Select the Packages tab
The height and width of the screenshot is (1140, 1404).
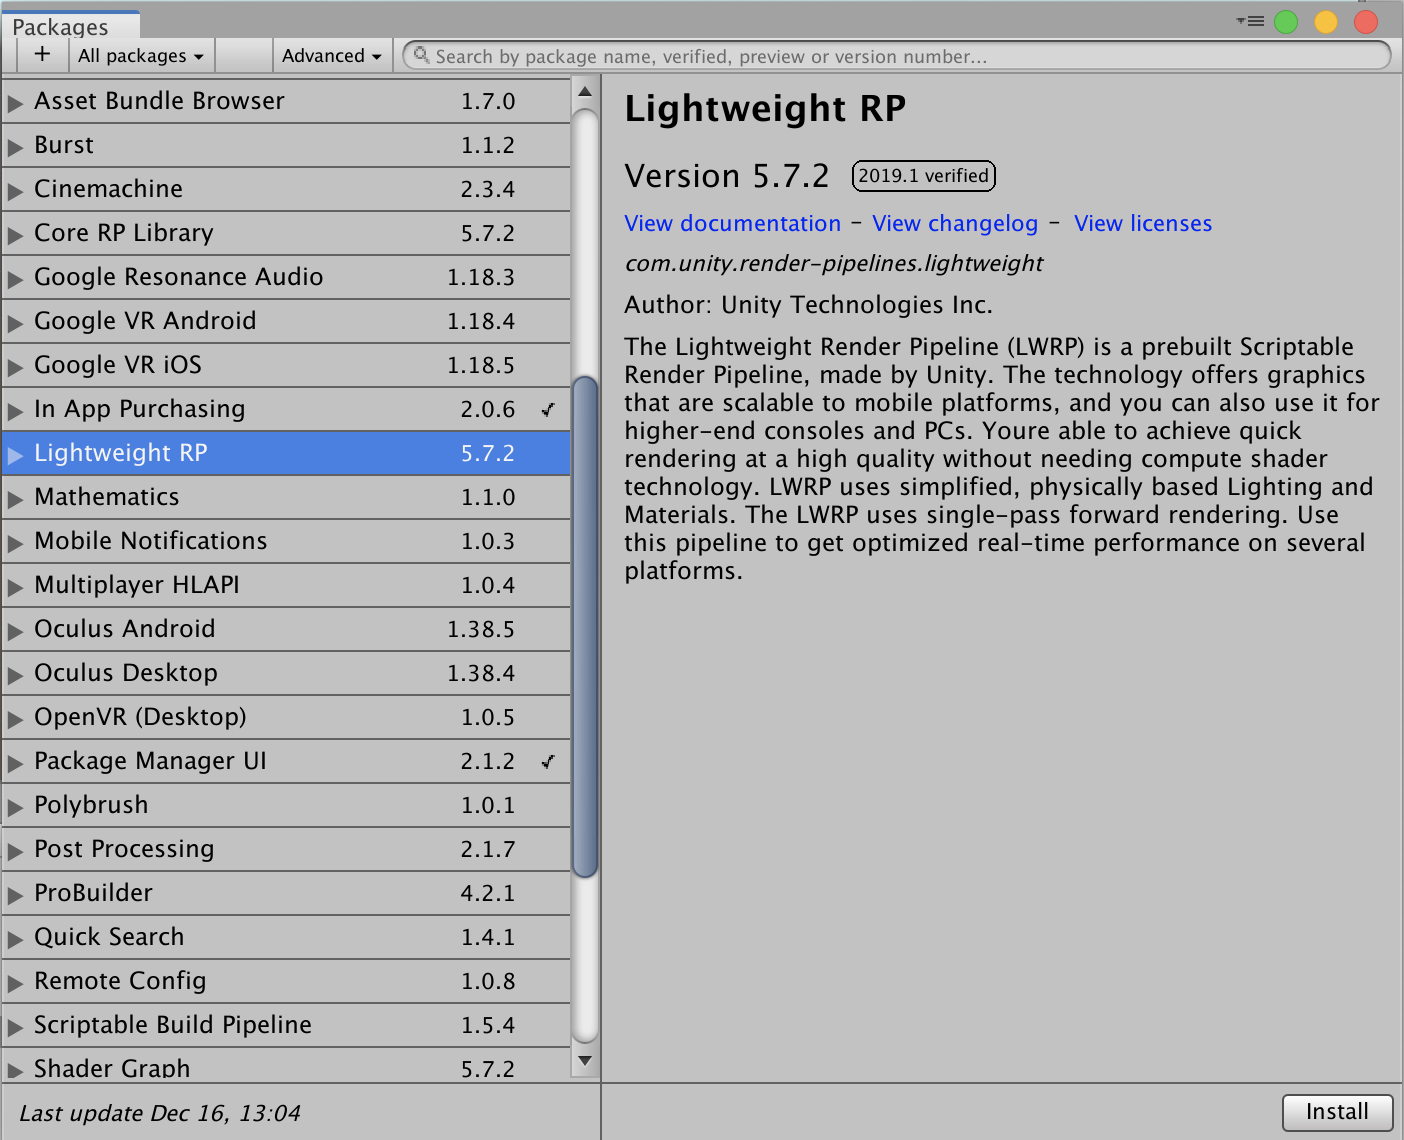point(60,27)
